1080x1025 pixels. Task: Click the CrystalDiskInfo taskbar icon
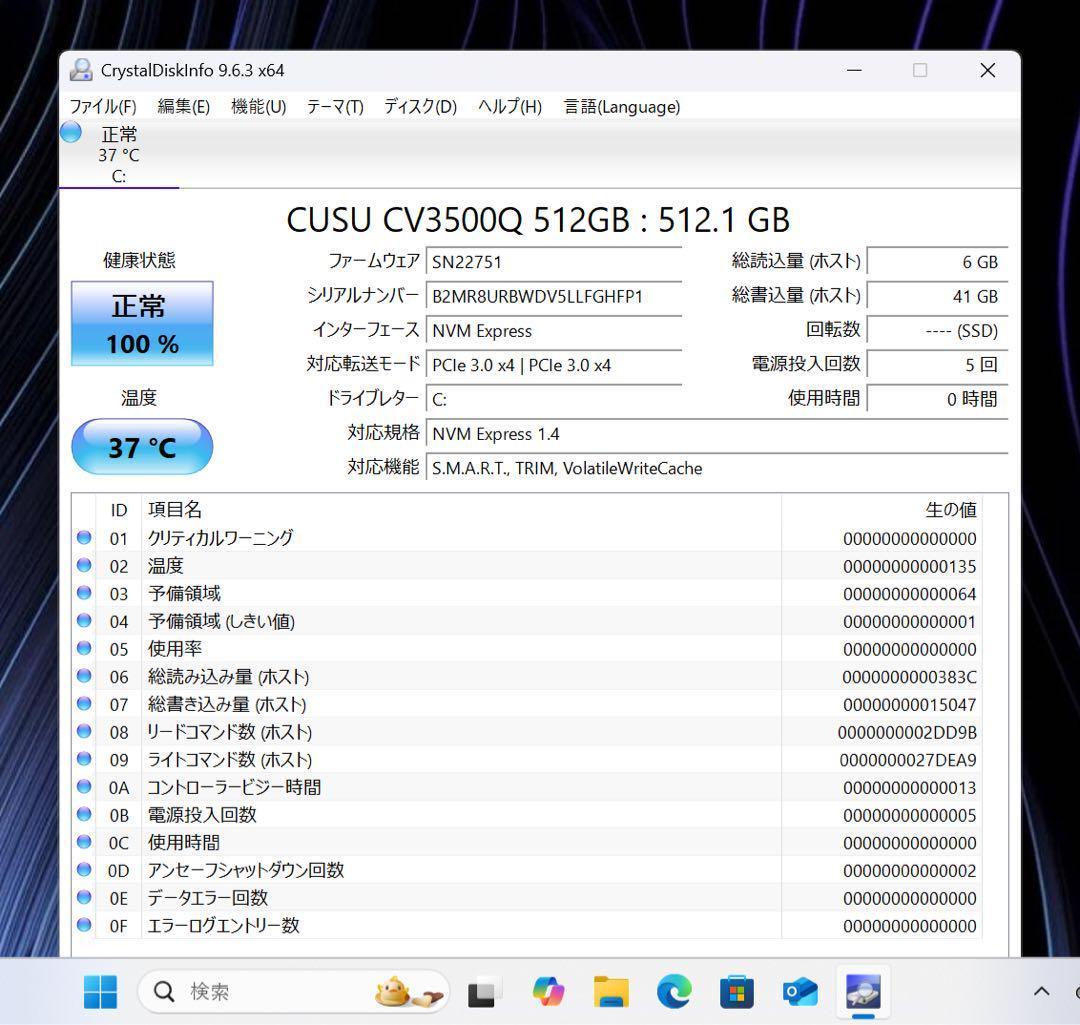(863, 992)
